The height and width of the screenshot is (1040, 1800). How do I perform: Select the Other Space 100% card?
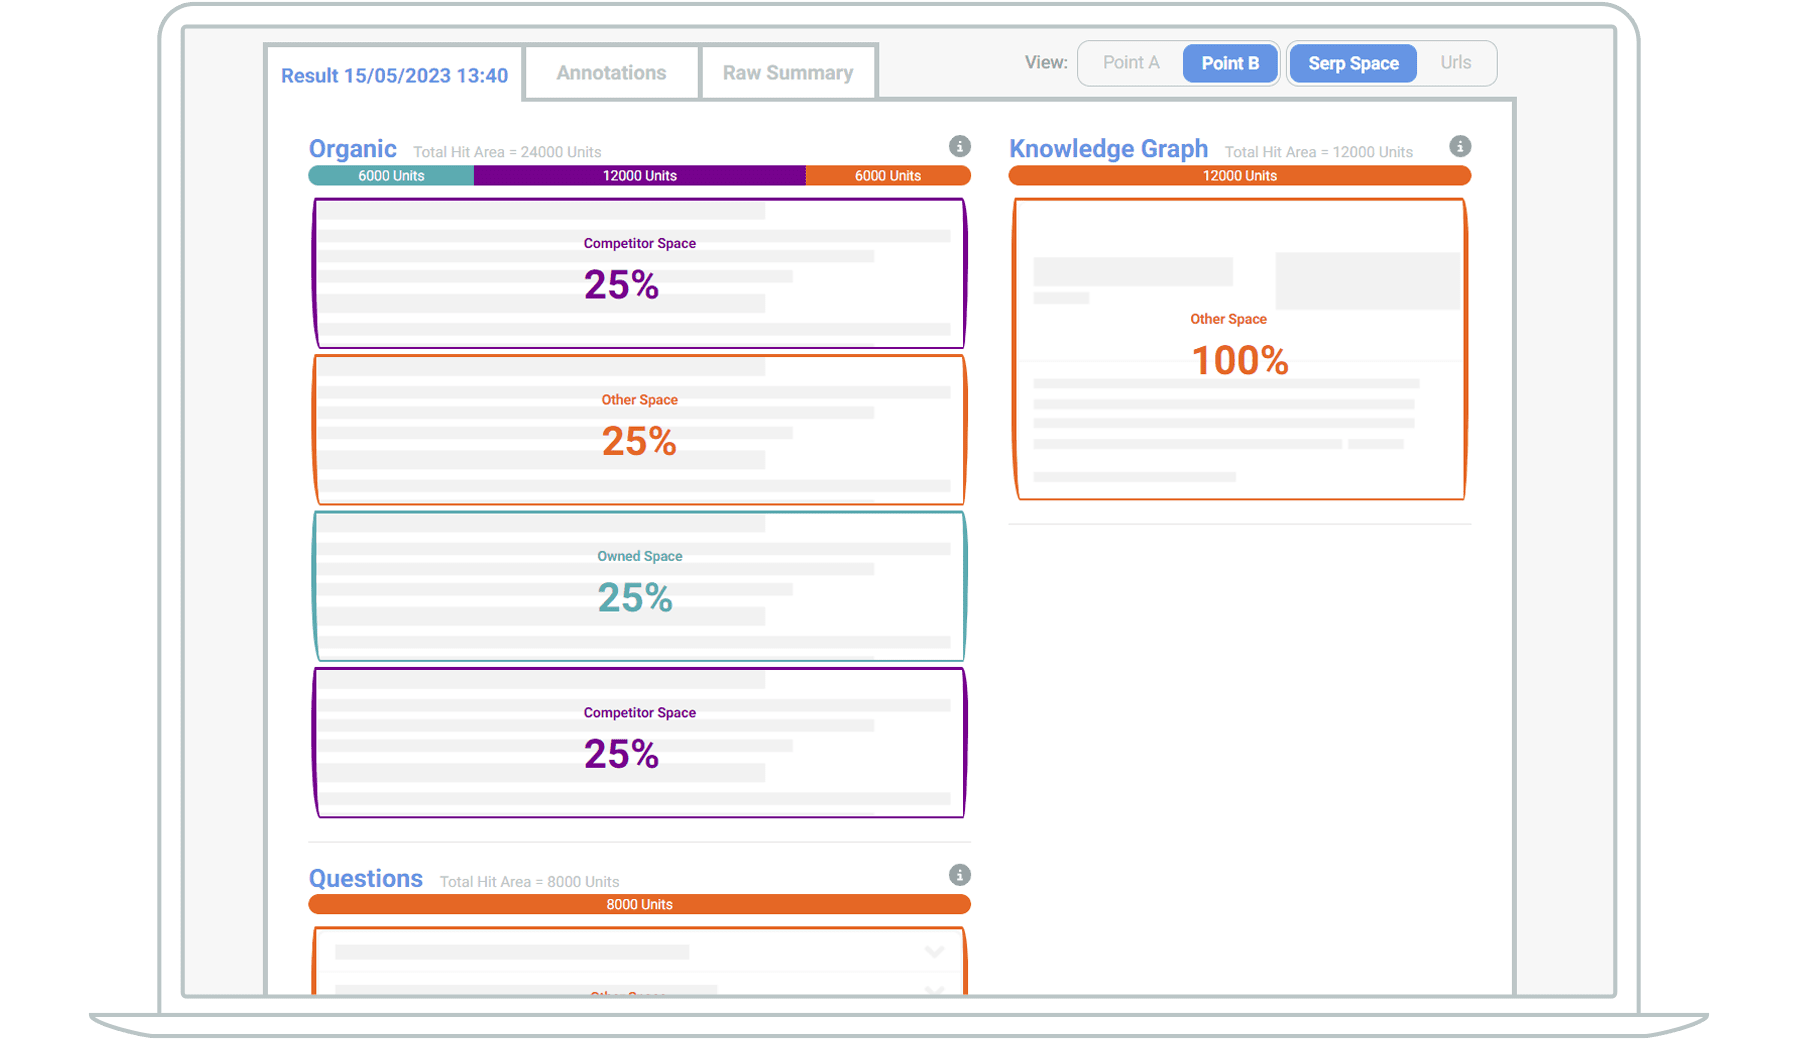[x=1240, y=349]
